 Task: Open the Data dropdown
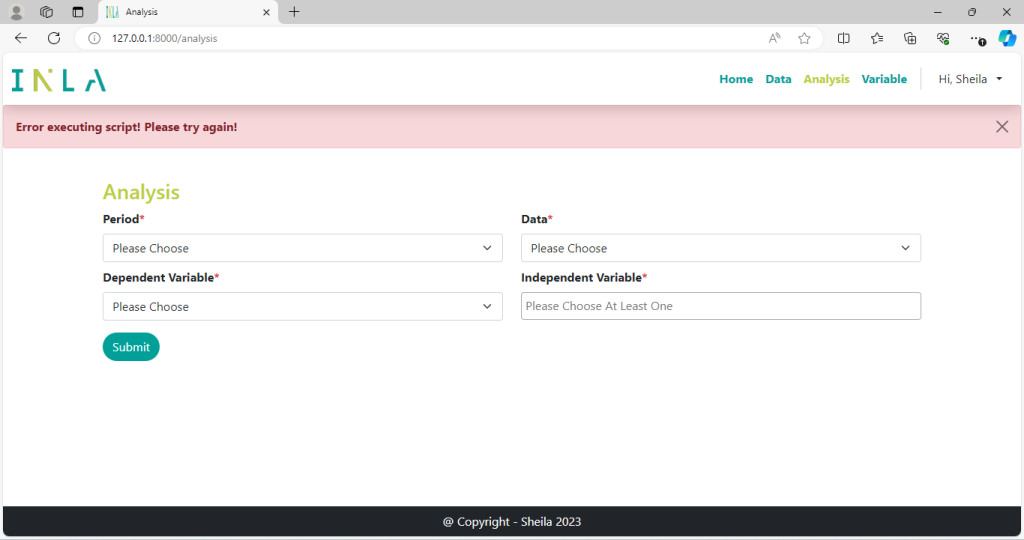pyautogui.click(x=721, y=248)
